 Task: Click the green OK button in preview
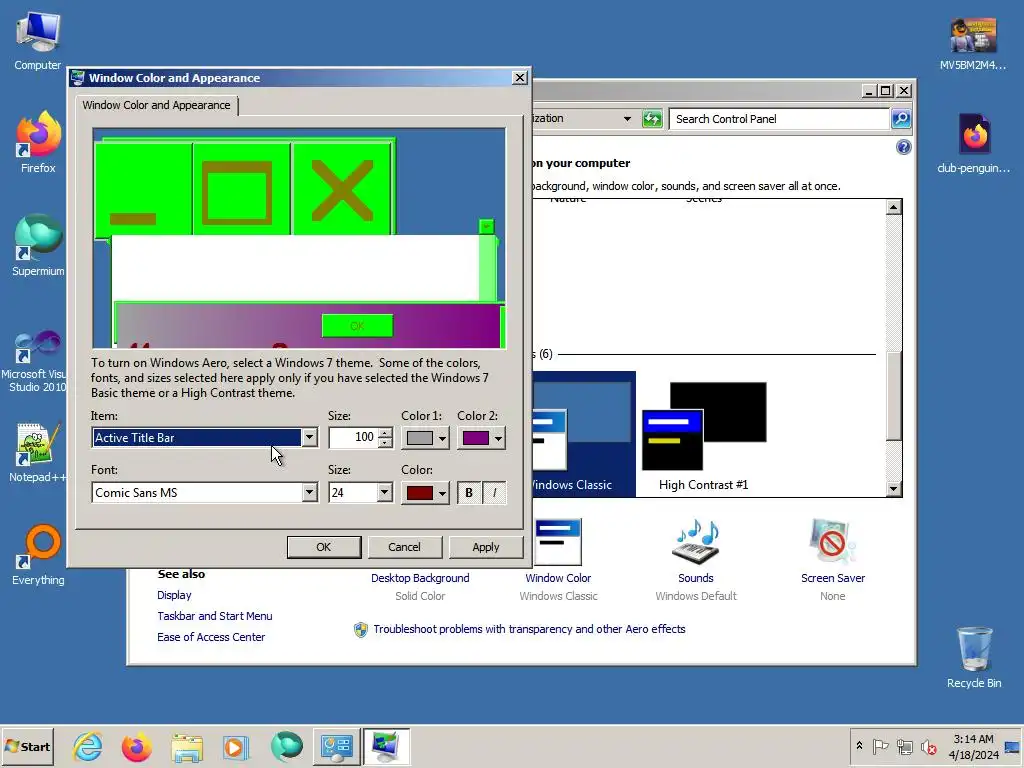pyautogui.click(x=357, y=326)
